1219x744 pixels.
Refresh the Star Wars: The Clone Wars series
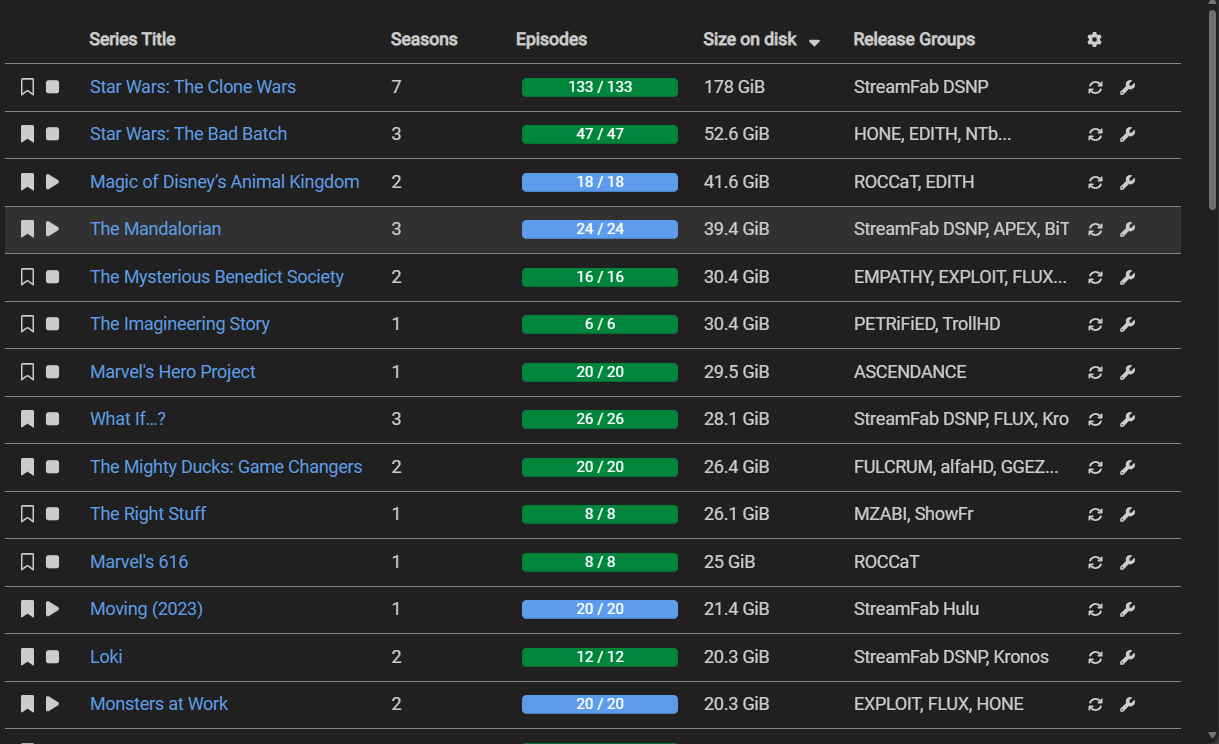[1095, 87]
